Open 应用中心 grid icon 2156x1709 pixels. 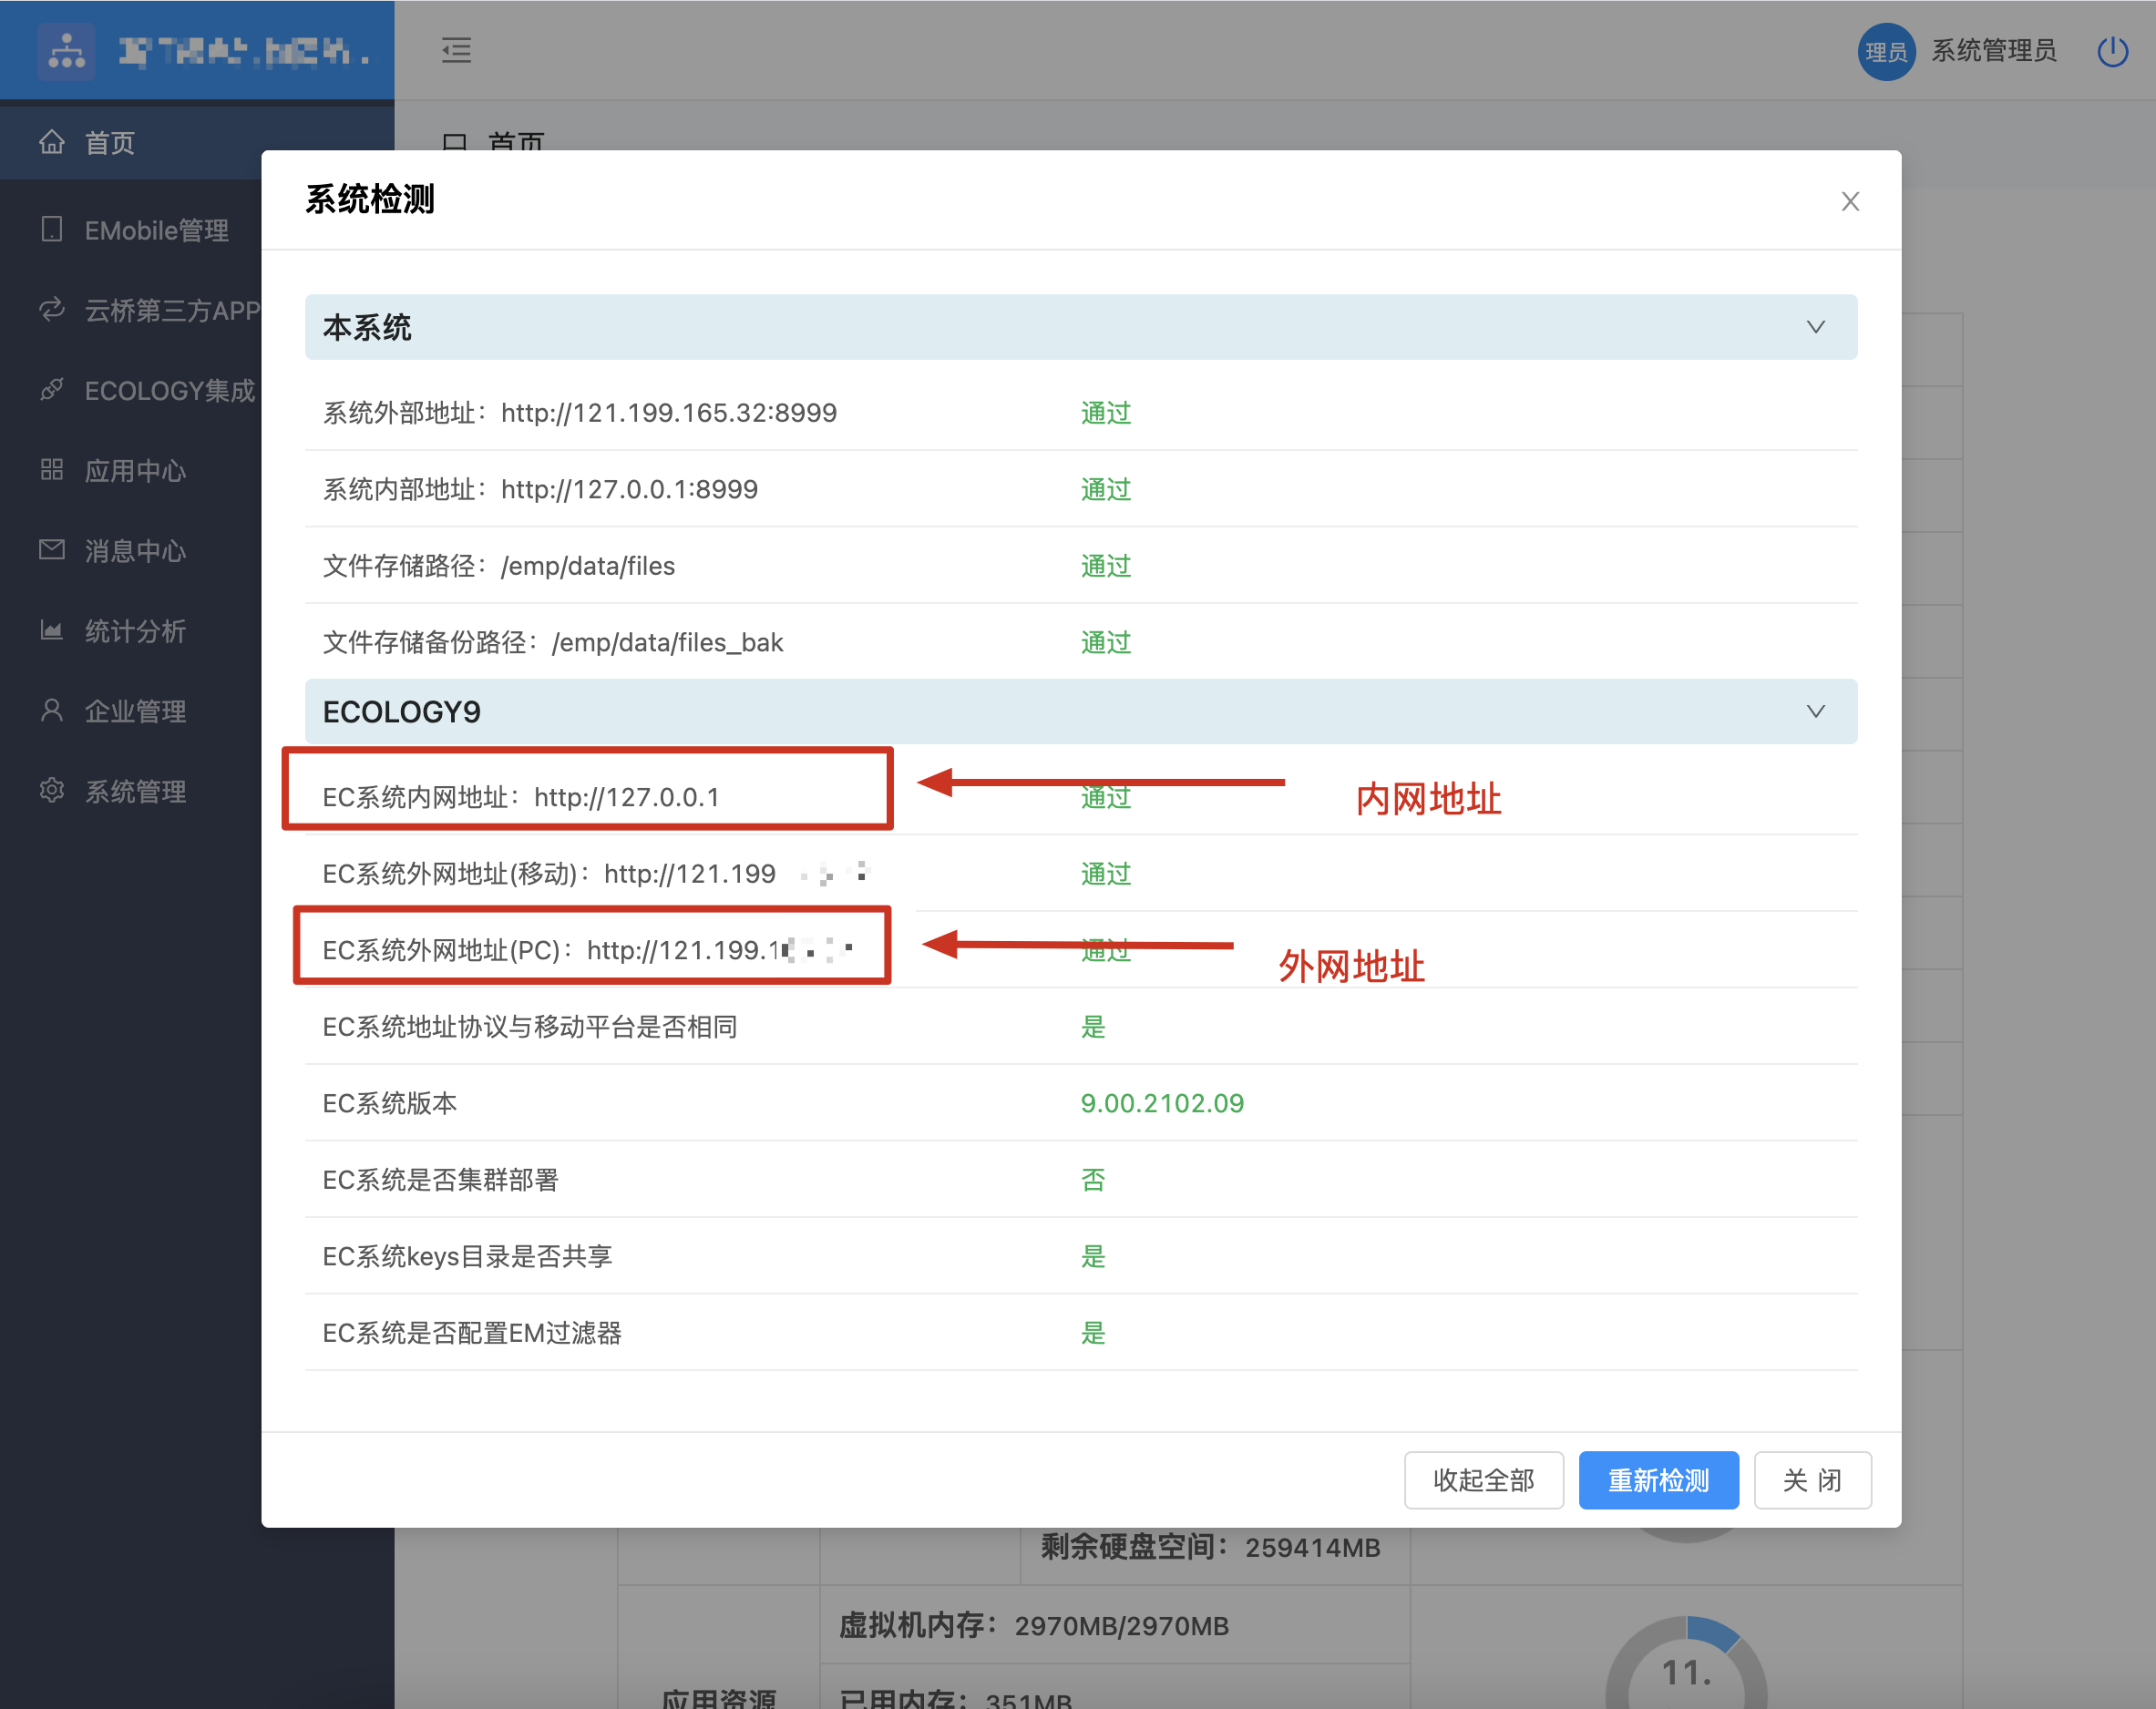pos(53,470)
